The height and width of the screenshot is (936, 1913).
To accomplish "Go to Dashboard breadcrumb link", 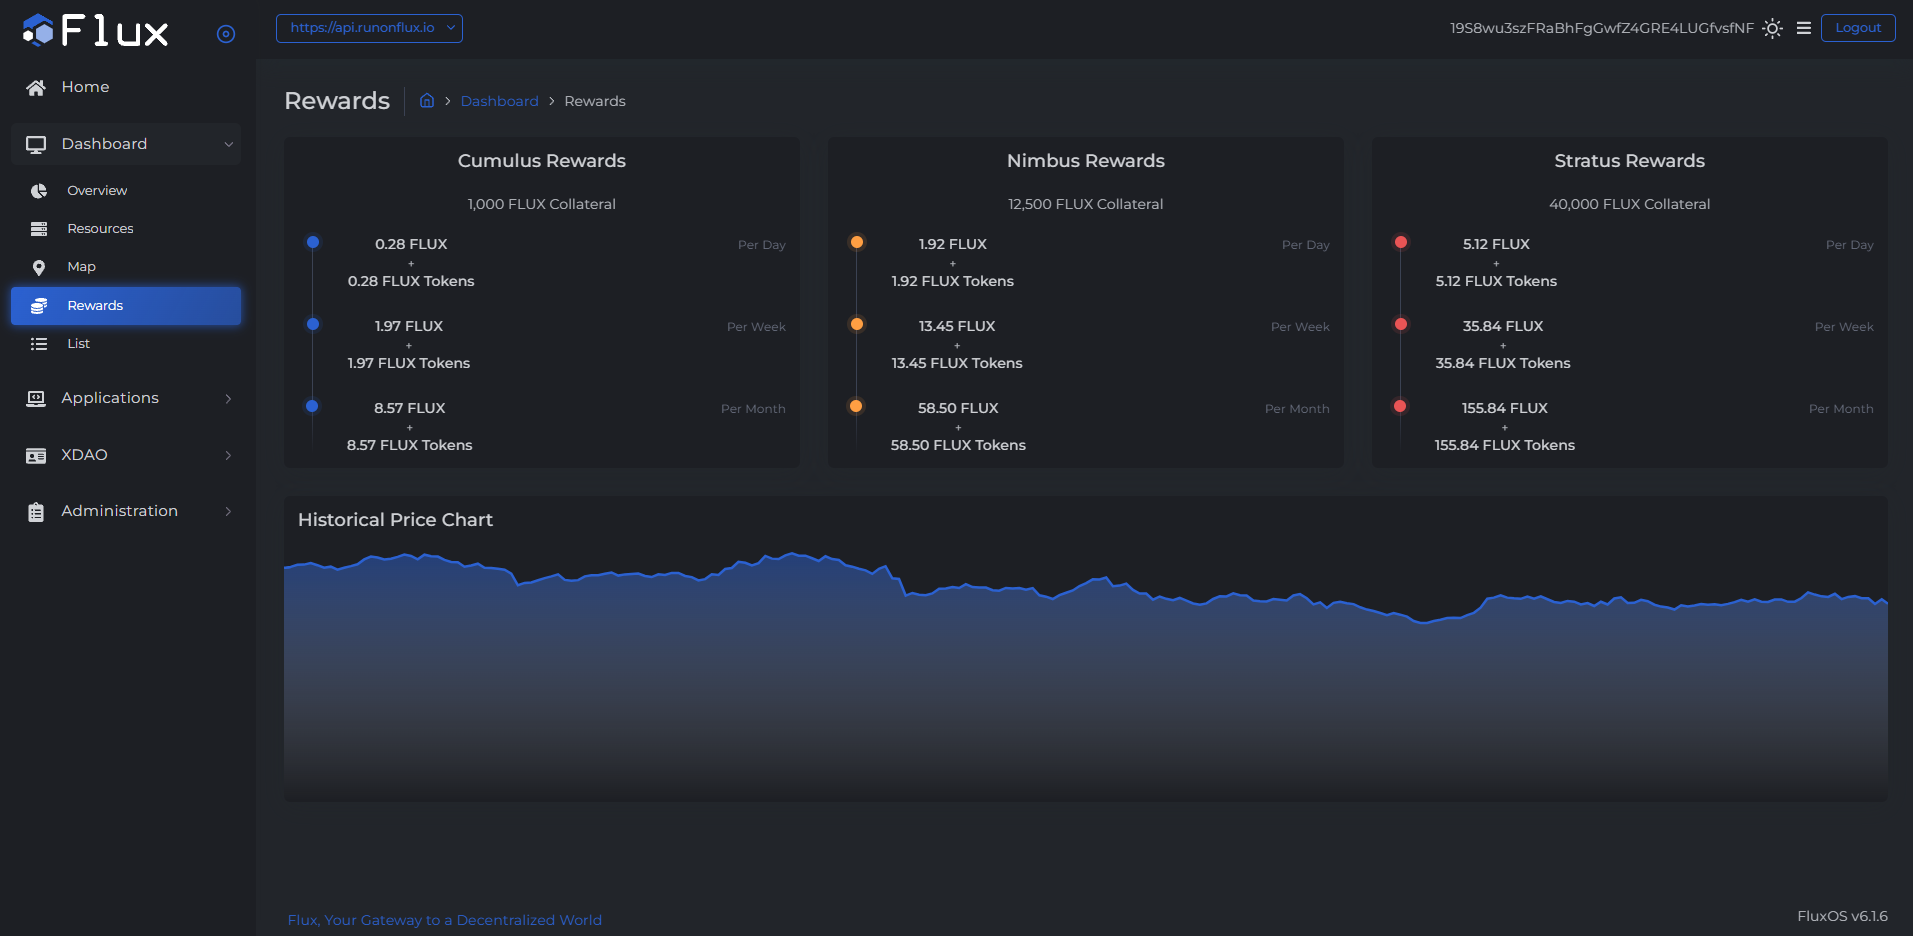I will click(x=499, y=101).
